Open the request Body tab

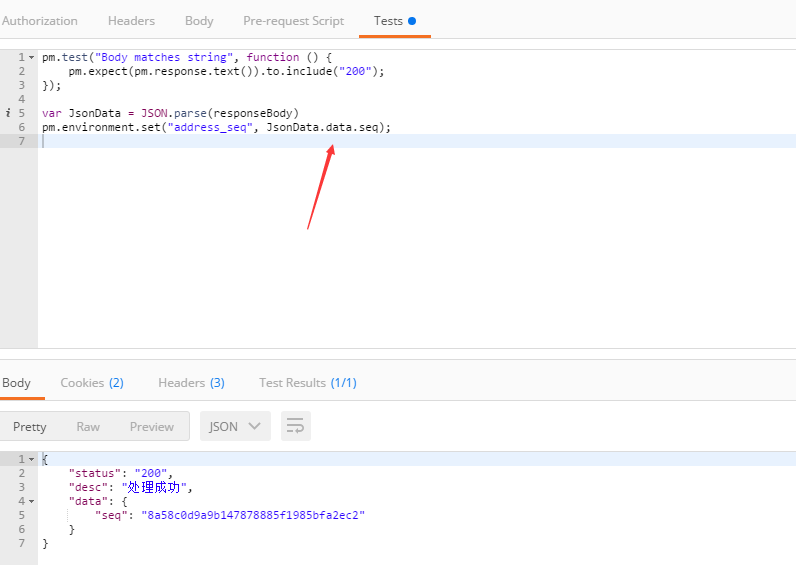199,21
